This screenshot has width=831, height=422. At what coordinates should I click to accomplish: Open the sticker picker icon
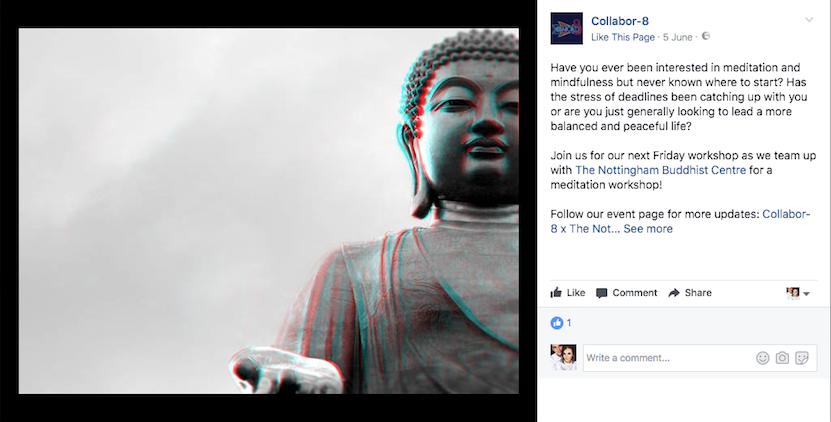pos(802,358)
